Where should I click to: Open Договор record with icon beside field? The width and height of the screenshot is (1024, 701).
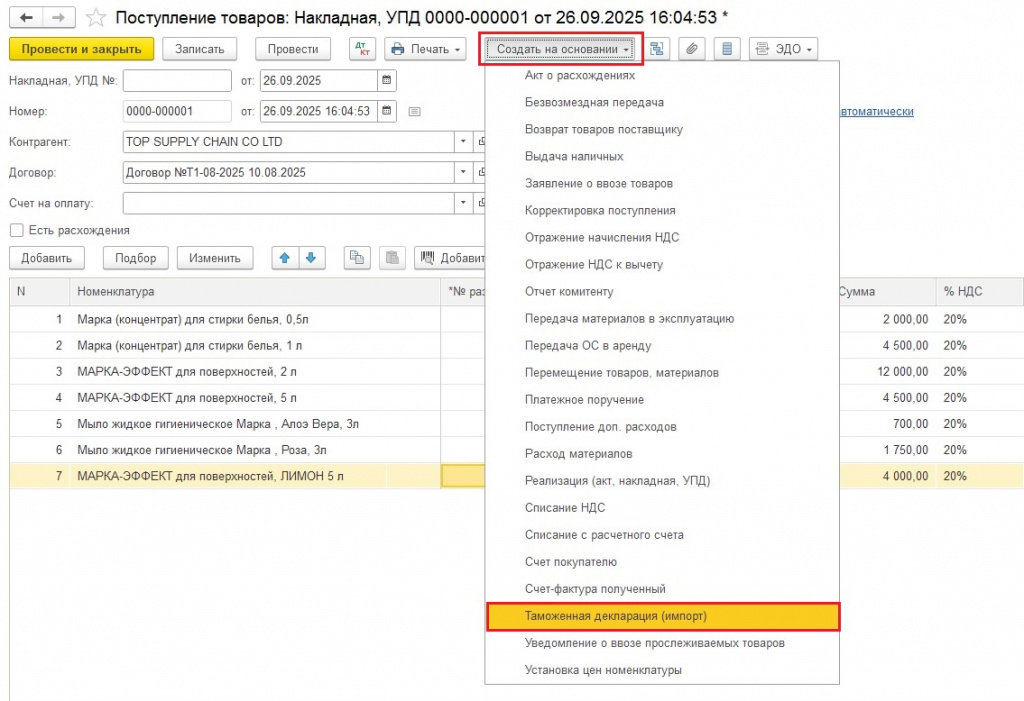click(x=480, y=172)
